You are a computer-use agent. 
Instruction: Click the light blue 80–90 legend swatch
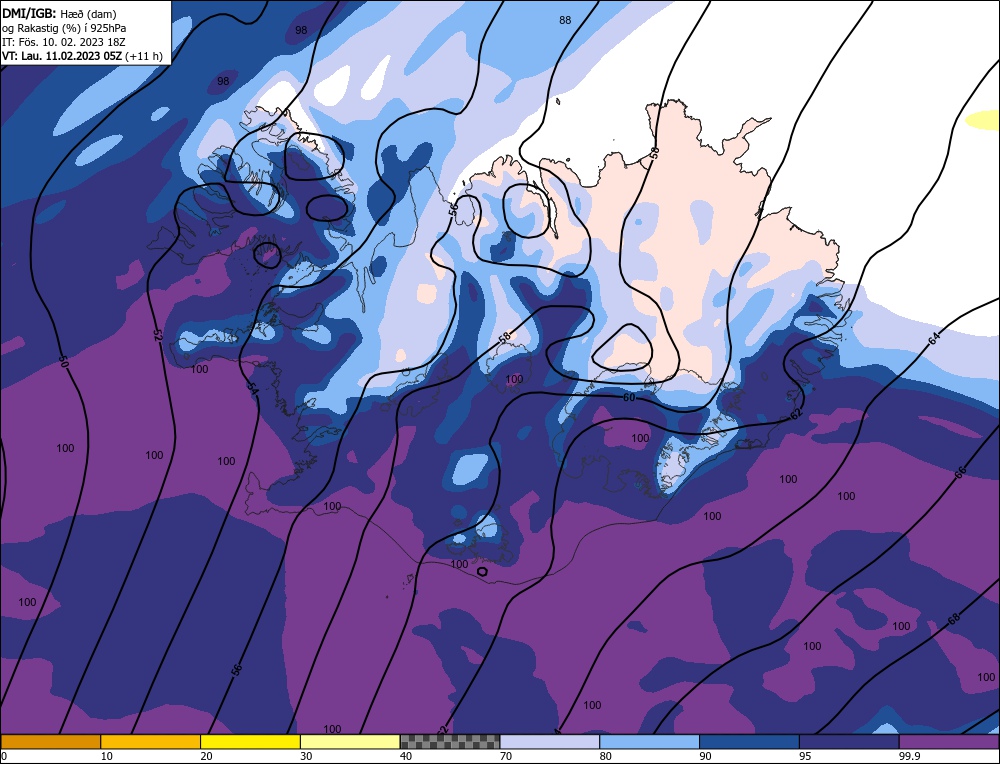click(650, 742)
